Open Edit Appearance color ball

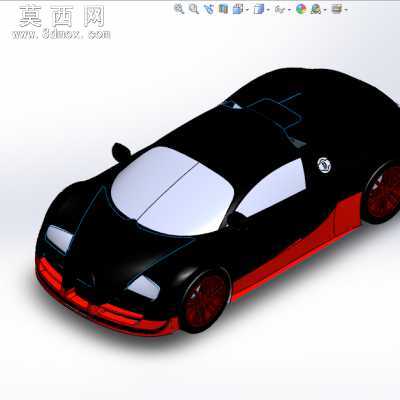tap(301, 9)
